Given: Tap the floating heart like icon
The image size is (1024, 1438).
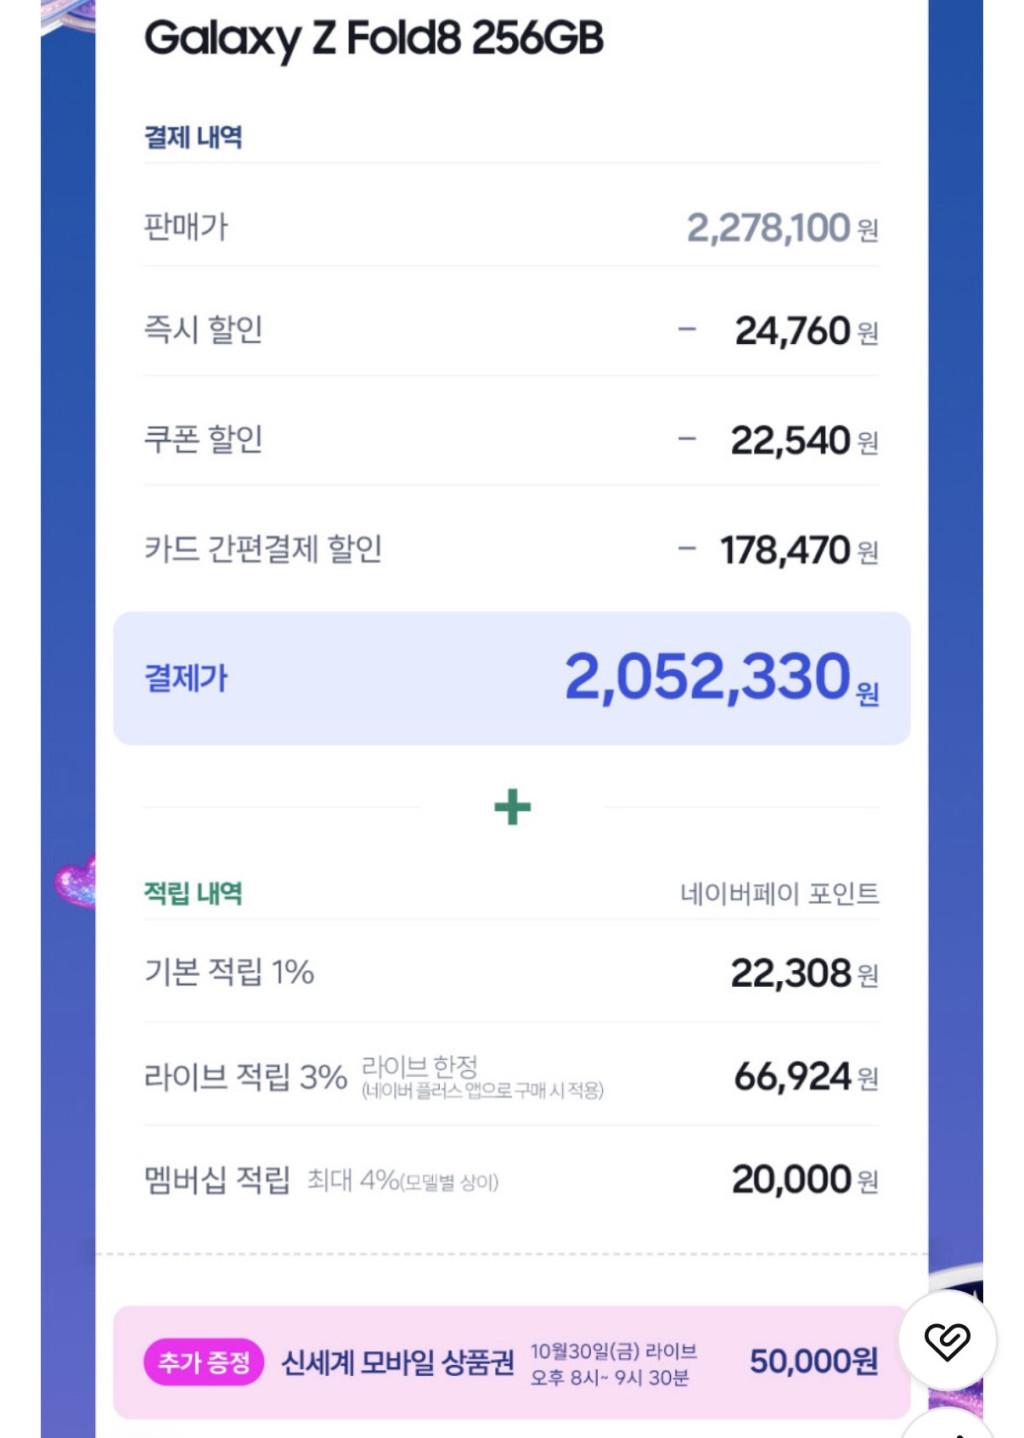Looking at the screenshot, I should pyautogui.click(x=947, y=1340).
